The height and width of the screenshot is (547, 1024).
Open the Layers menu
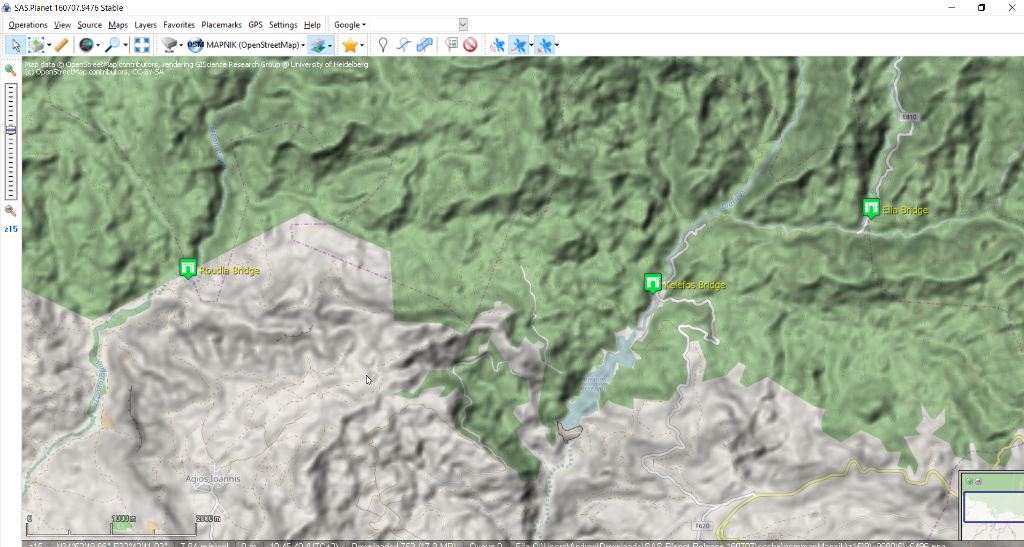146,25
